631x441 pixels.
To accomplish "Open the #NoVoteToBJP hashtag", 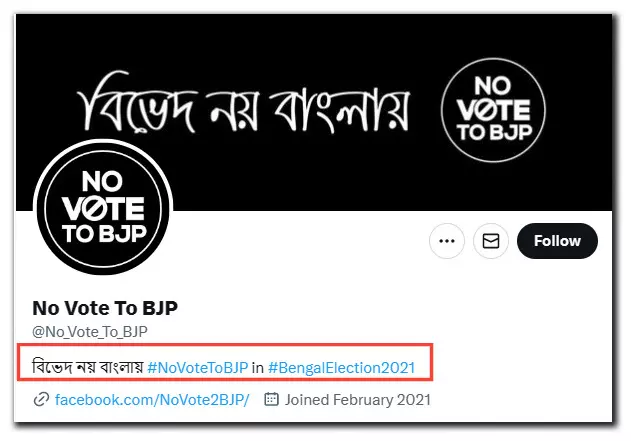I will click(198, 367).
